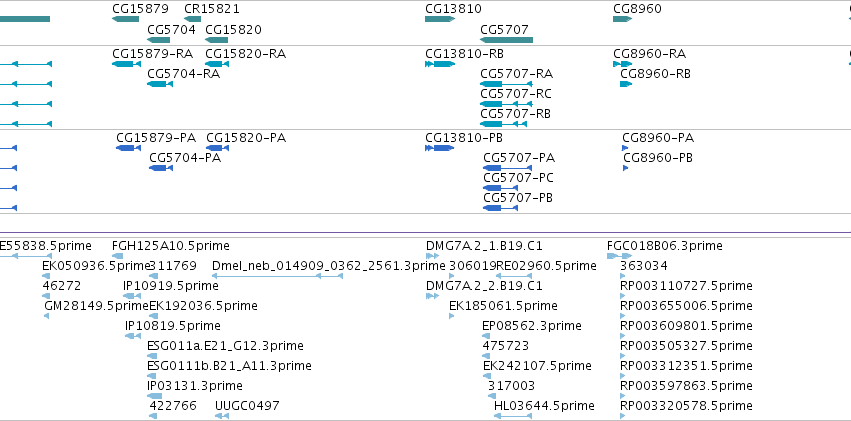Click transcript CG5707-RA
The width and height of the screenshot is (851, 421).
click(506, 84)
